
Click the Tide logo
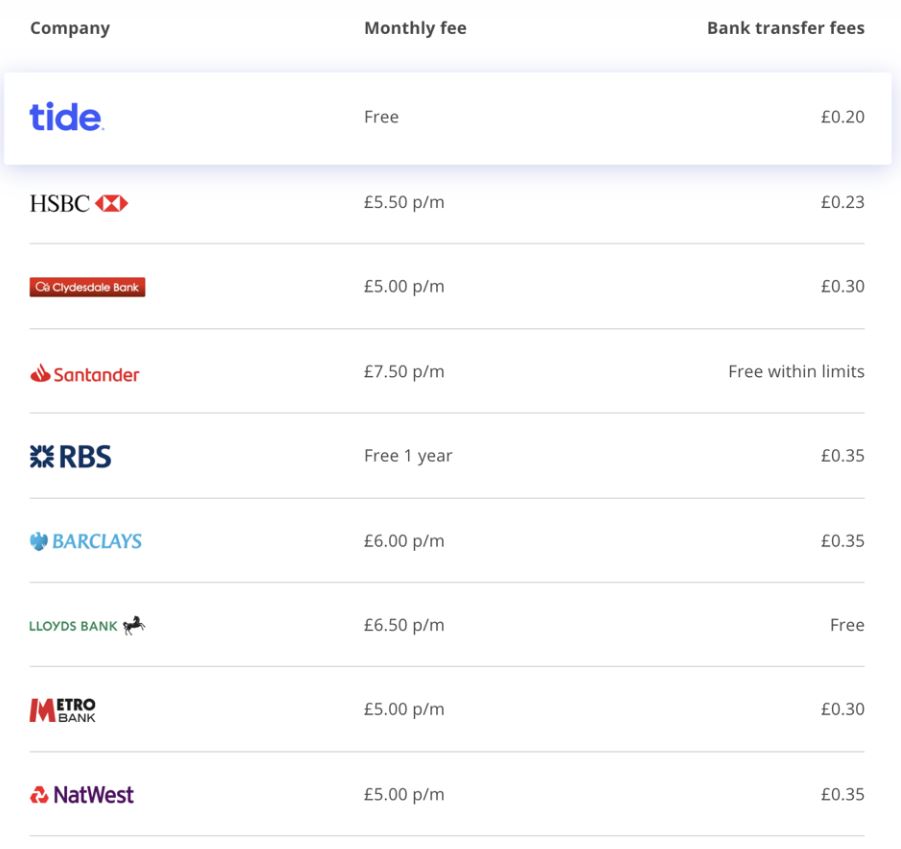coord(67,117)
